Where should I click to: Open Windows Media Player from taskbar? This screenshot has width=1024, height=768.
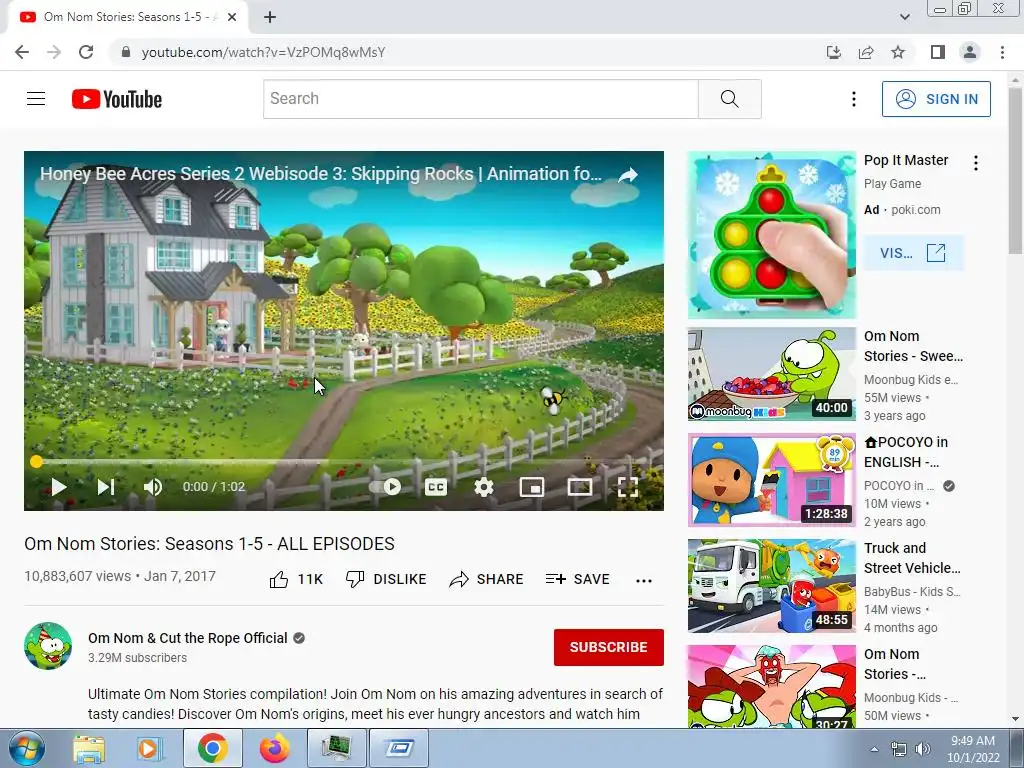coord(150,748)
